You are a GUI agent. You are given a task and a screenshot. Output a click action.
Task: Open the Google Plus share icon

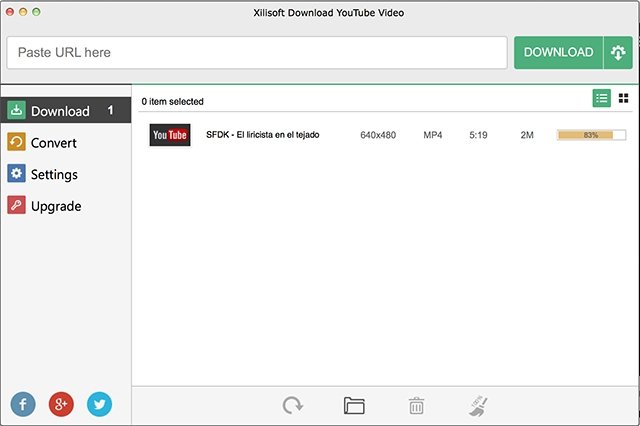61,404
